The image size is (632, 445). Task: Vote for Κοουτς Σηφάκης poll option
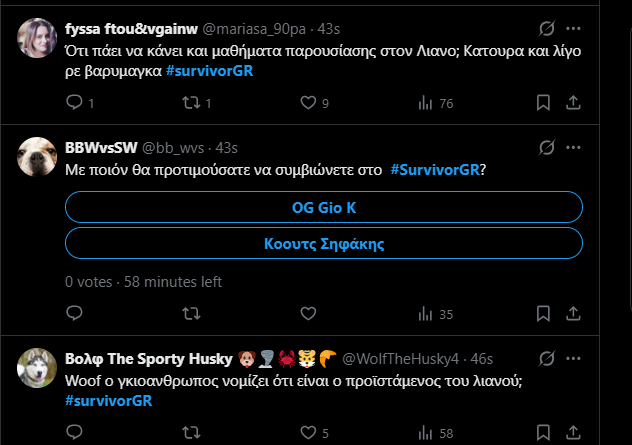pos(324,243)
